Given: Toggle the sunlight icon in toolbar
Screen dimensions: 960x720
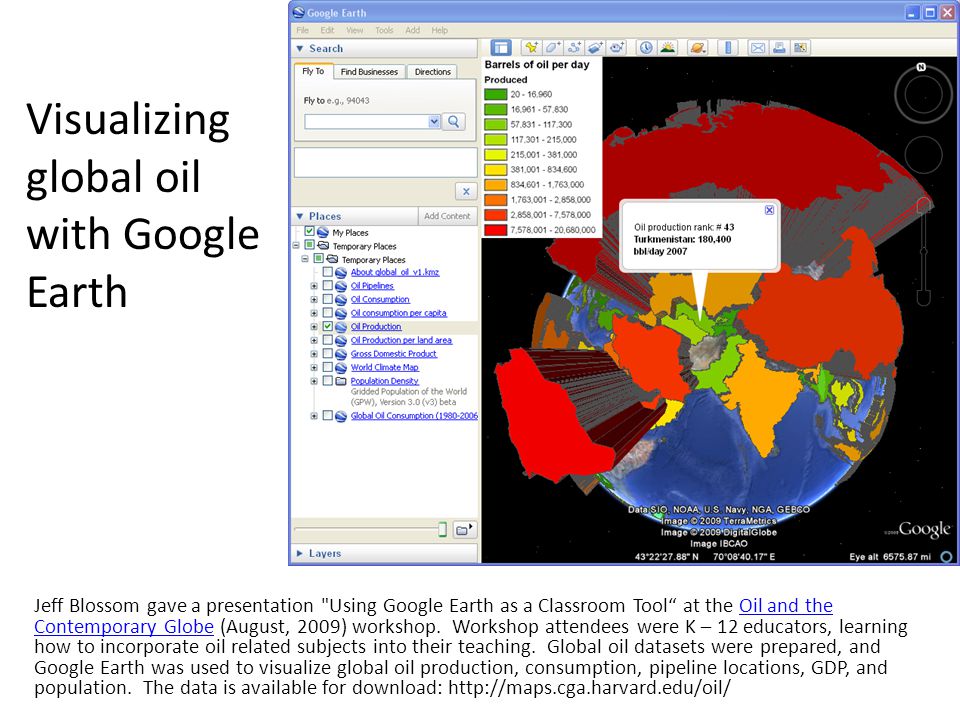Looking at the screenshot, I should pyautogui.click(x=667, y=48).
